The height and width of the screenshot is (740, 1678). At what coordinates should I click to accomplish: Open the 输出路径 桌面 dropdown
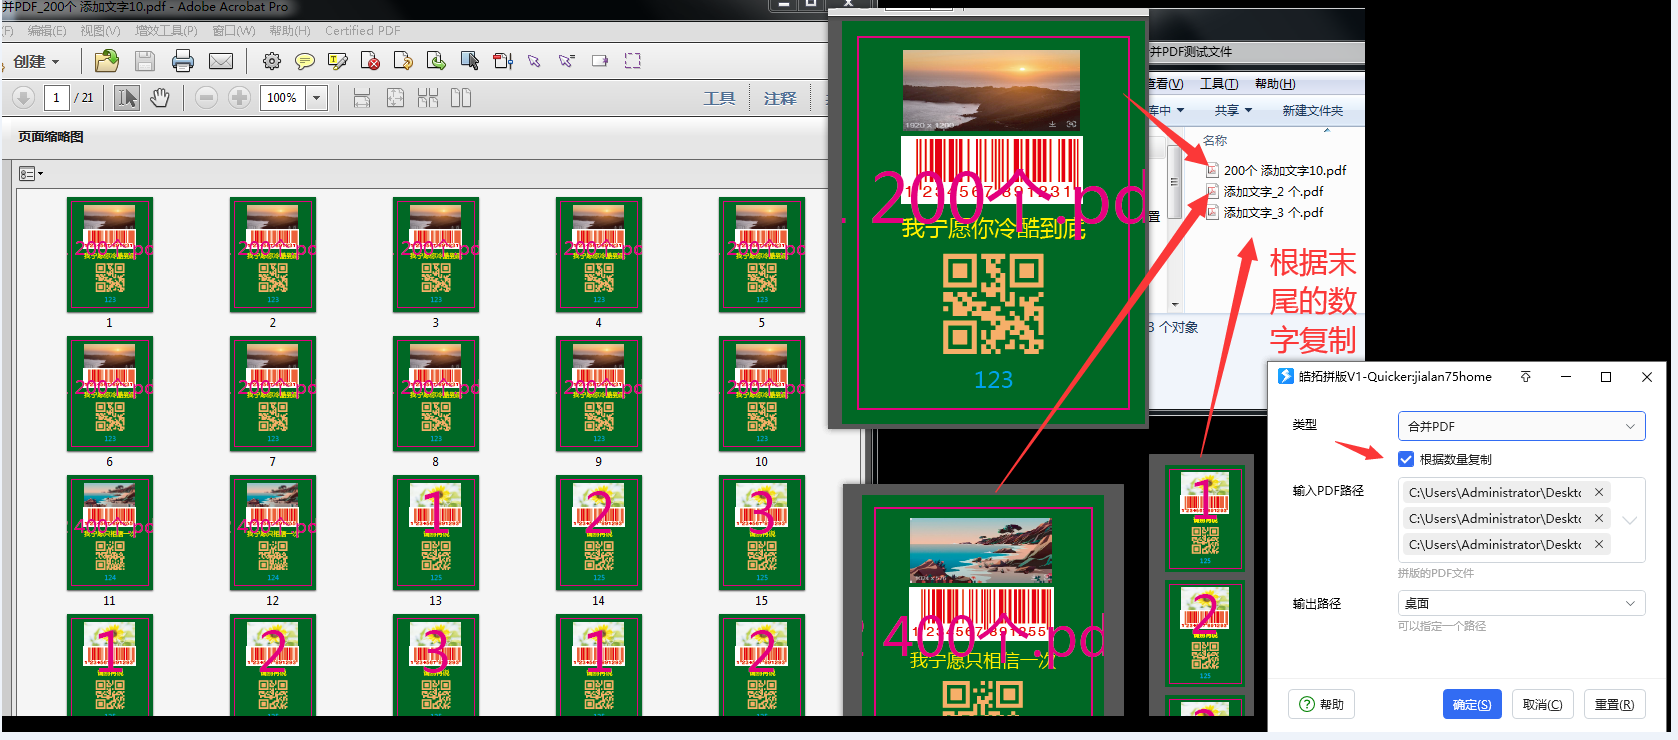coord(1521,603)
